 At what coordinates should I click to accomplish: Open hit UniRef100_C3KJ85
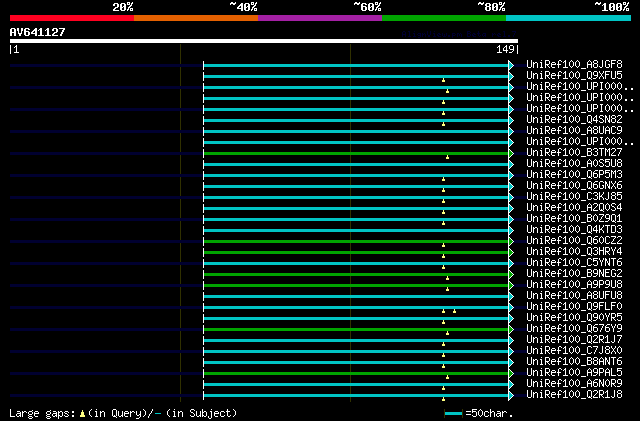tap(574, 197)
